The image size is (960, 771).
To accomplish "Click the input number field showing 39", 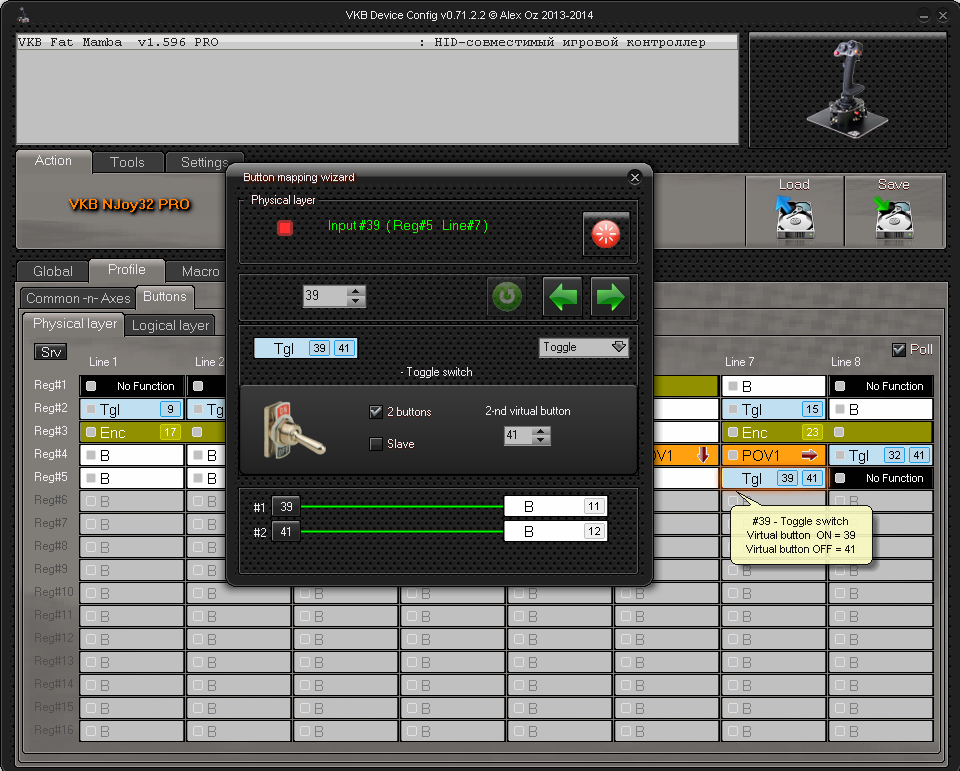I will point(325,296).
